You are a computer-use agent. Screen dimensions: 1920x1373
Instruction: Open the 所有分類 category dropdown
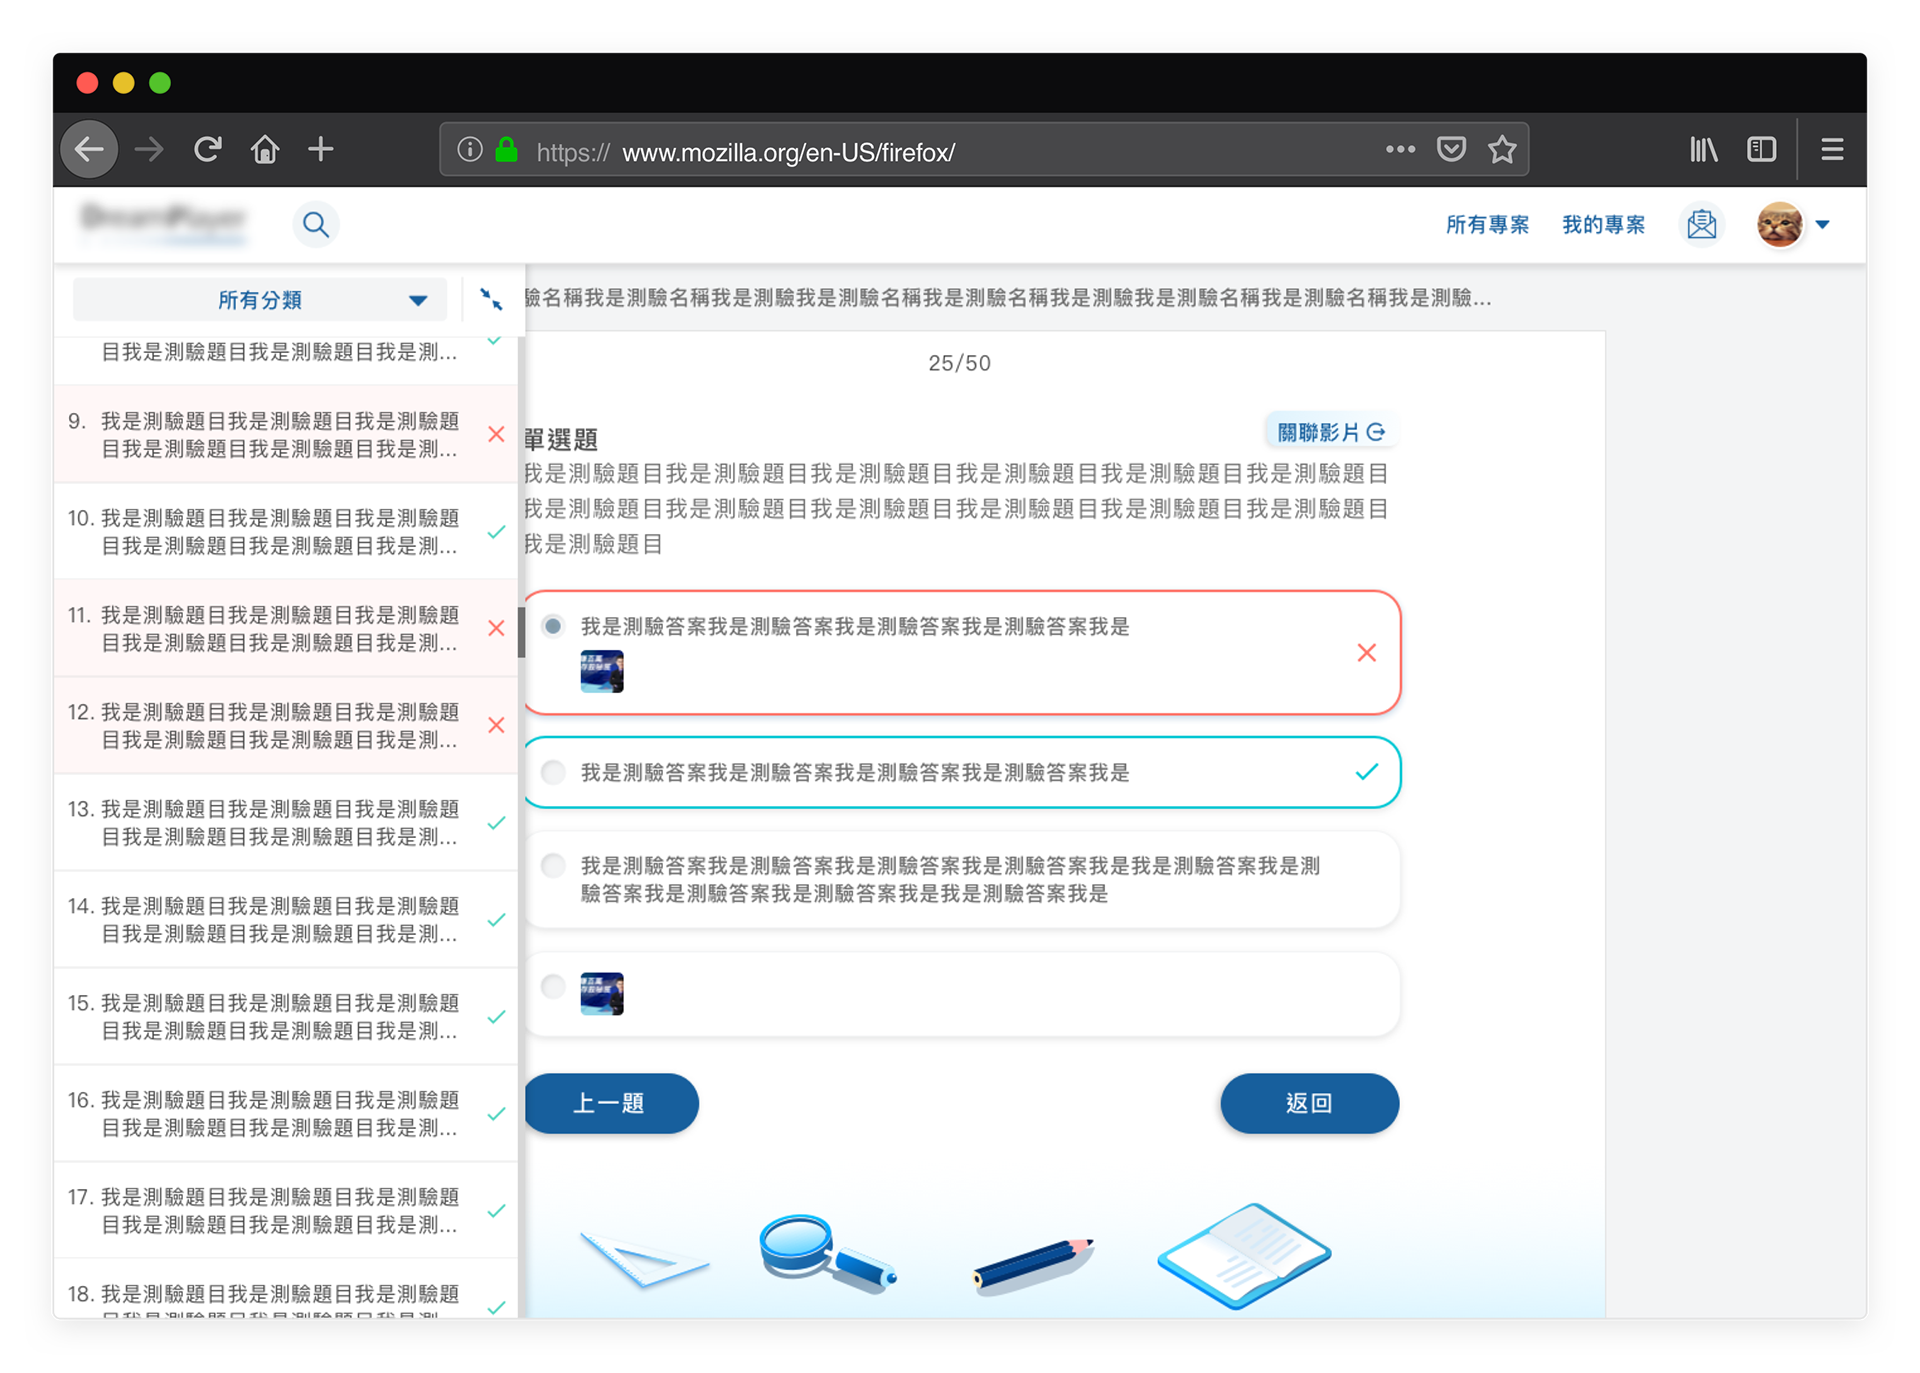[260, 300]
